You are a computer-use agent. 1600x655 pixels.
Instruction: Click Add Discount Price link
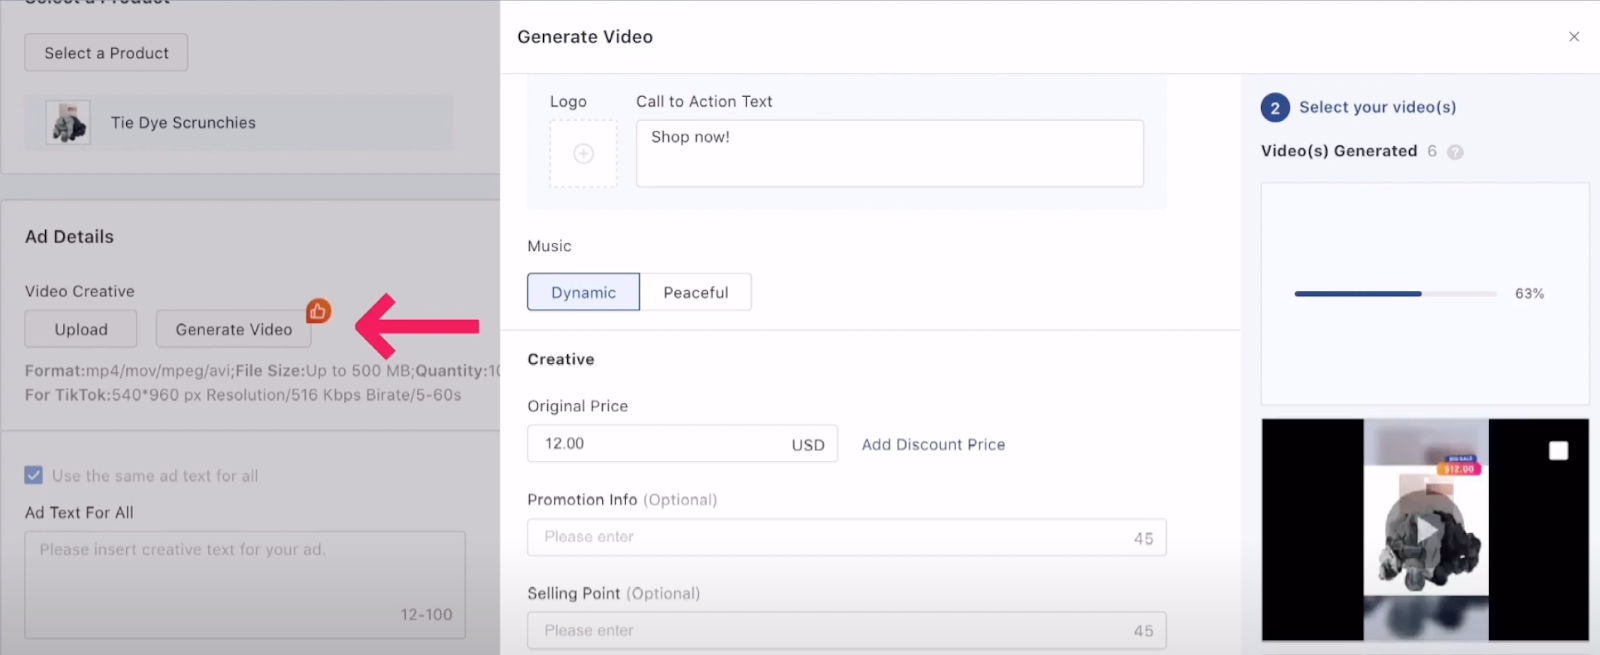coord(933,444)
